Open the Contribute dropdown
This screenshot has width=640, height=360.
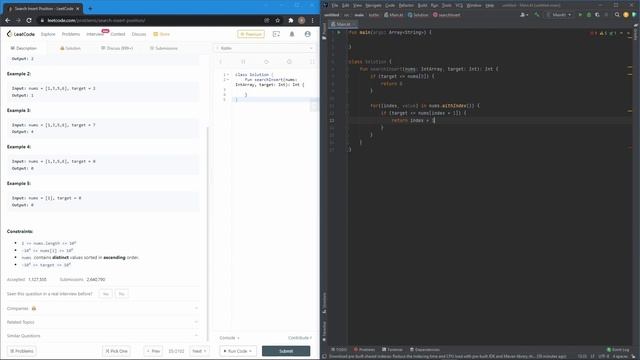pyautogui.click(x=300, y=338)
